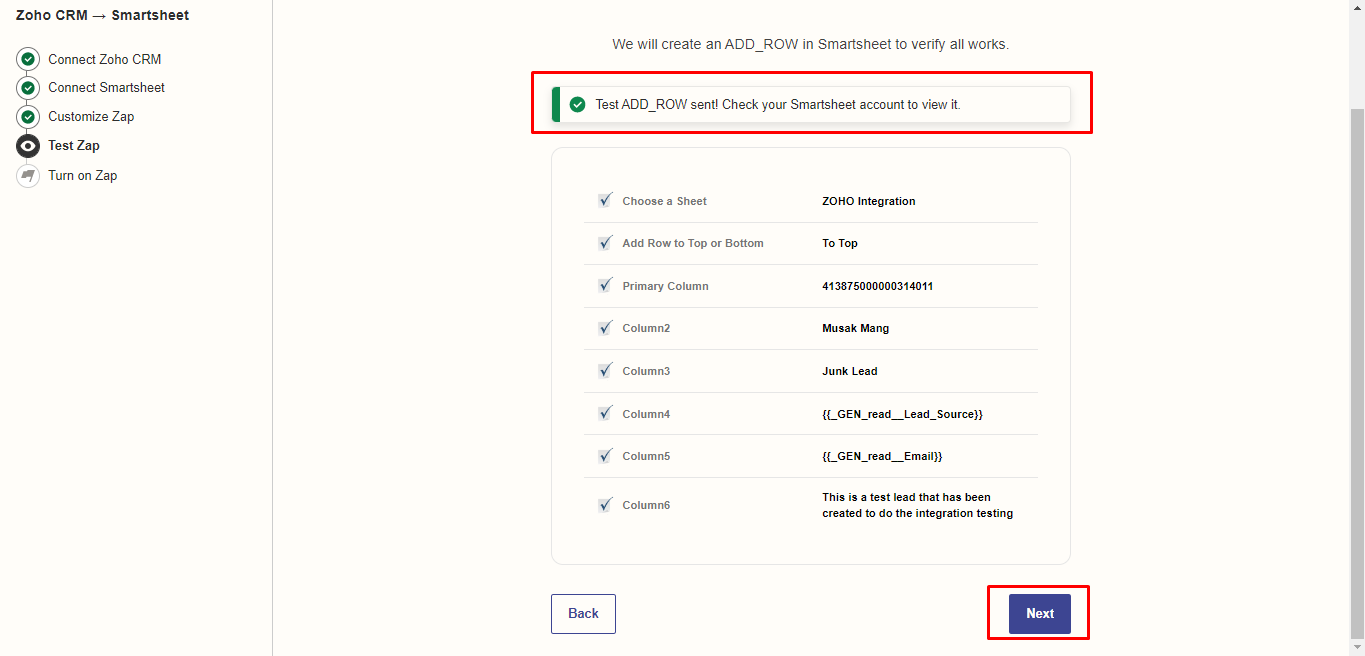The width and height of the screenshot is (1365, 656).
Task: Toggle the Column3 checkbox
Action: [x=605, y=370]
